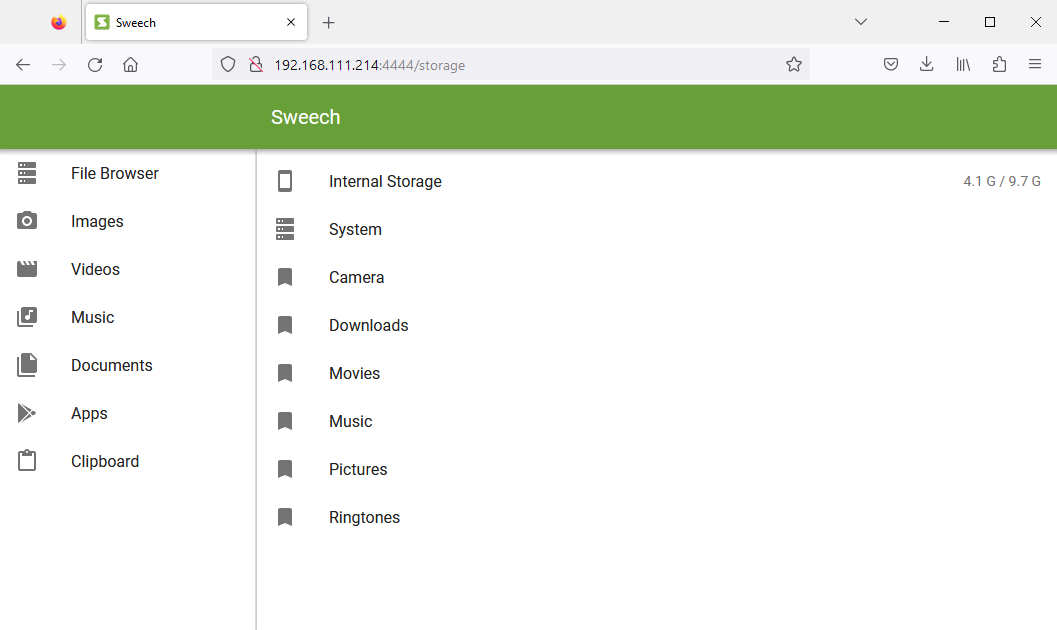Click the Camera bookmark icon
The image size is (1057, 630).
coord(285,277)
